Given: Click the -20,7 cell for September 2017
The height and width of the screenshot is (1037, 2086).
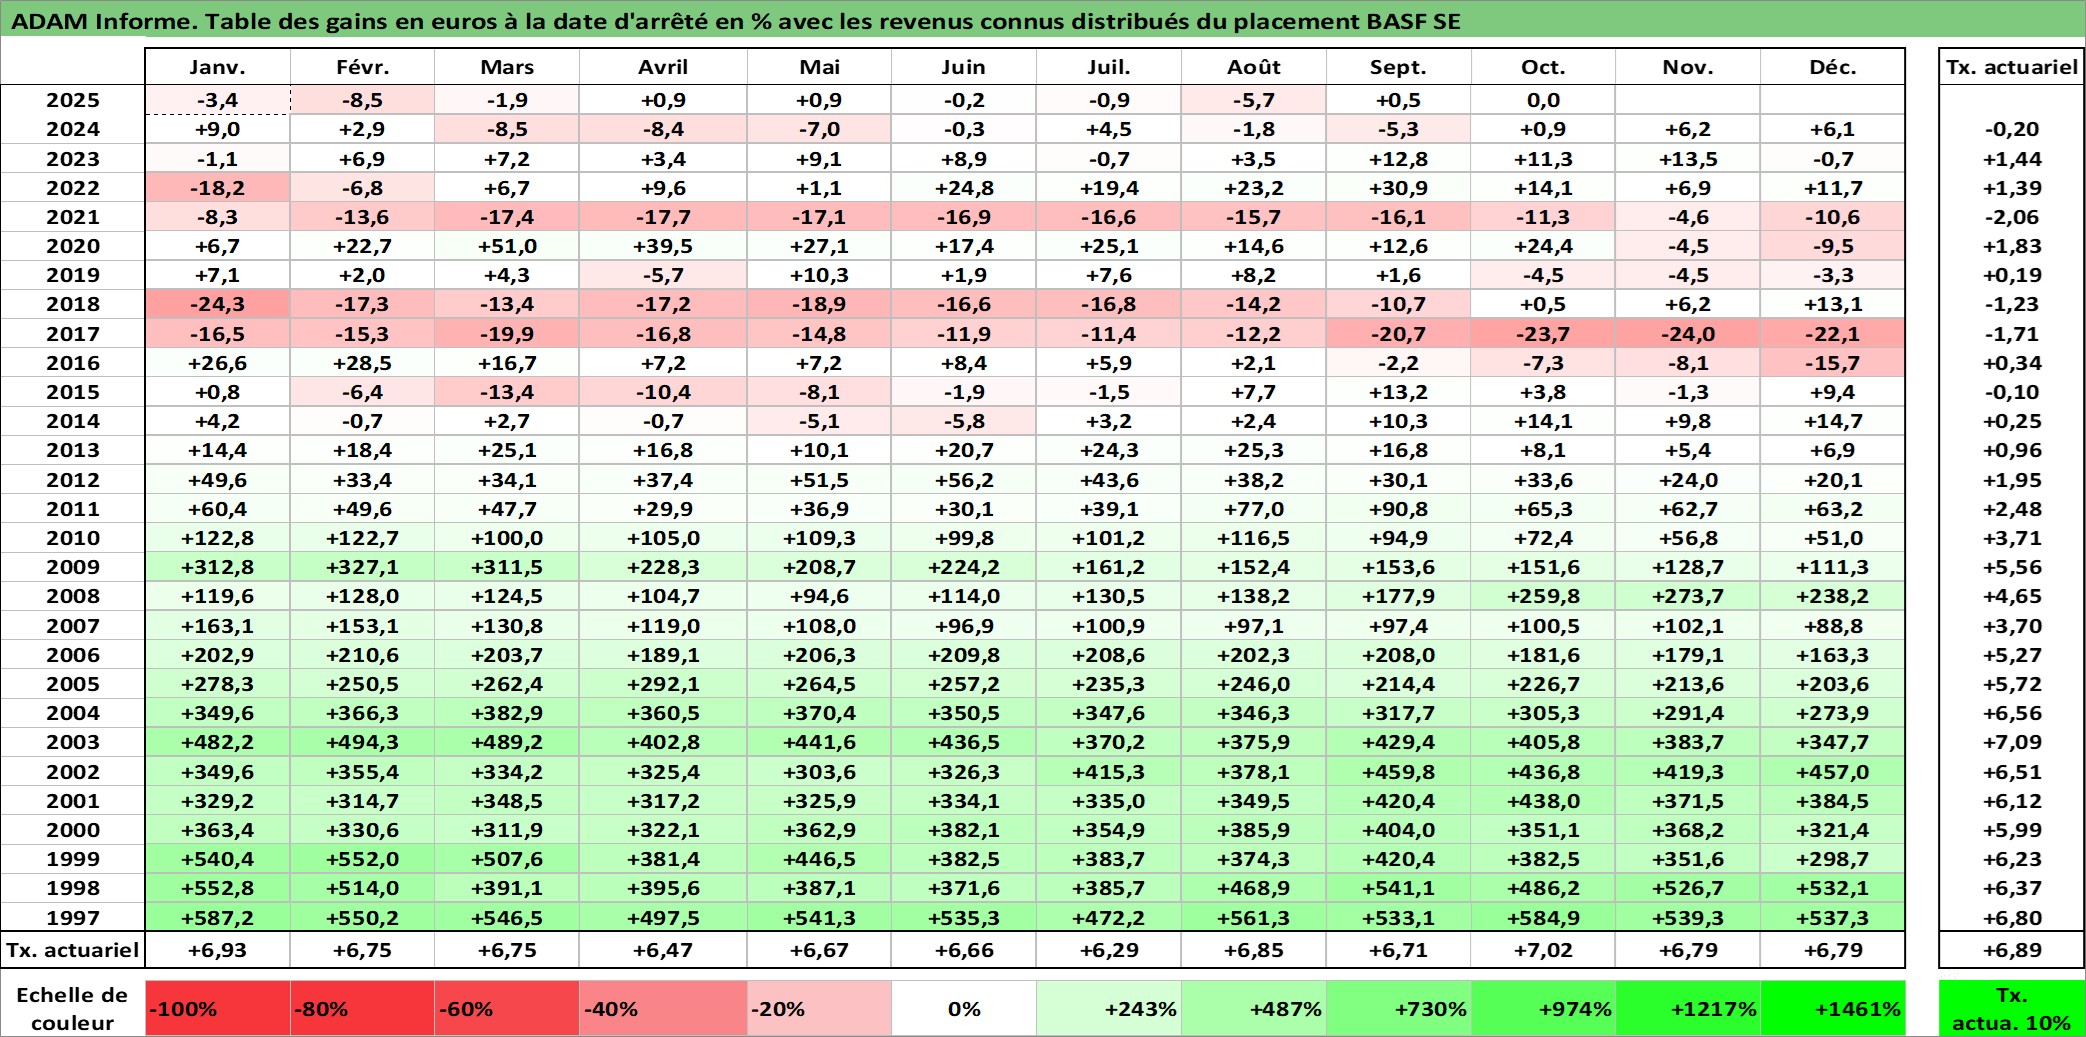Looking at the screenshot, I should click(1398, 334).
